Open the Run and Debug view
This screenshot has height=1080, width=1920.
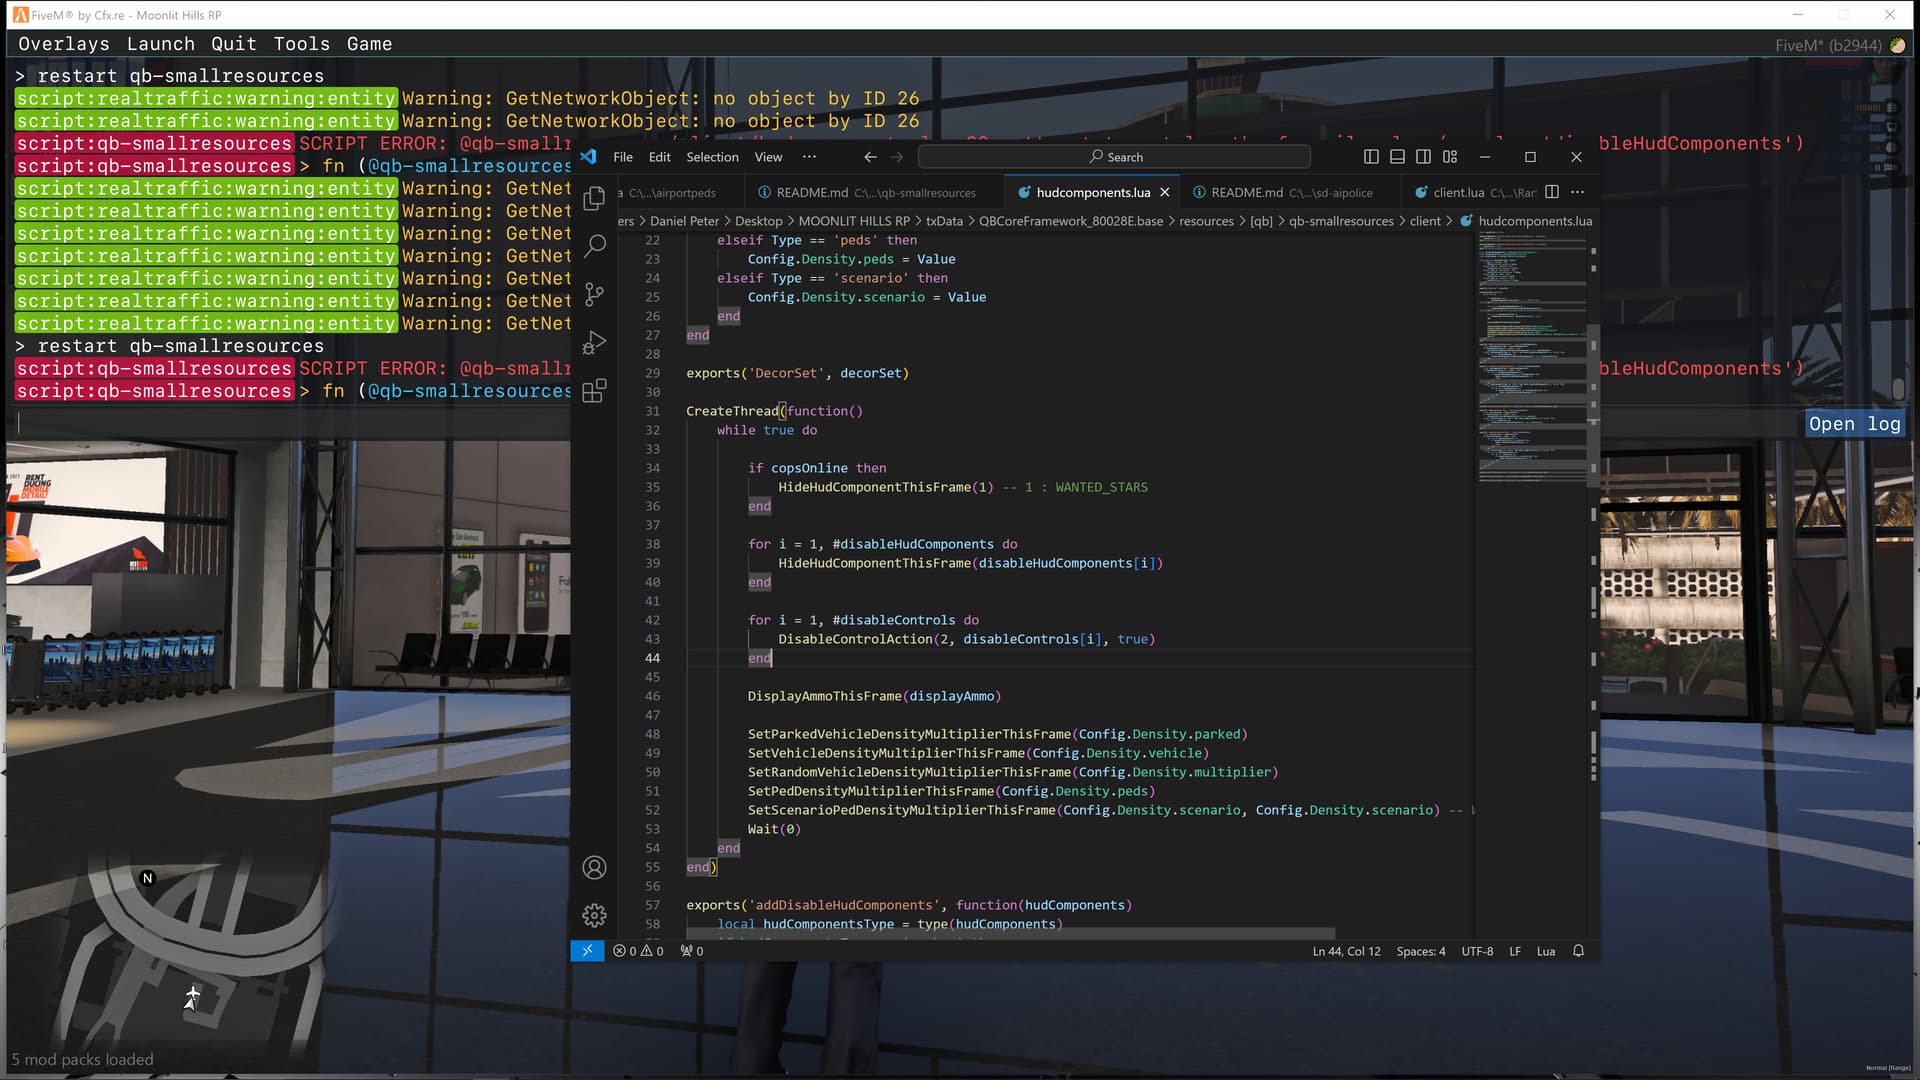click(x=594, y=343)
